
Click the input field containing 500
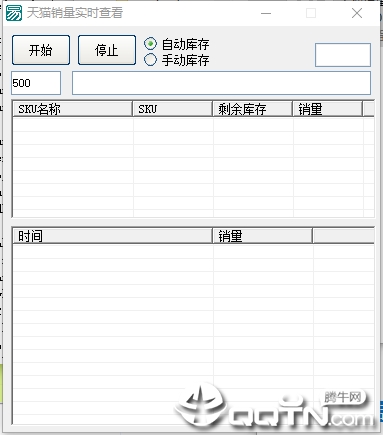[x=36, y=83]
